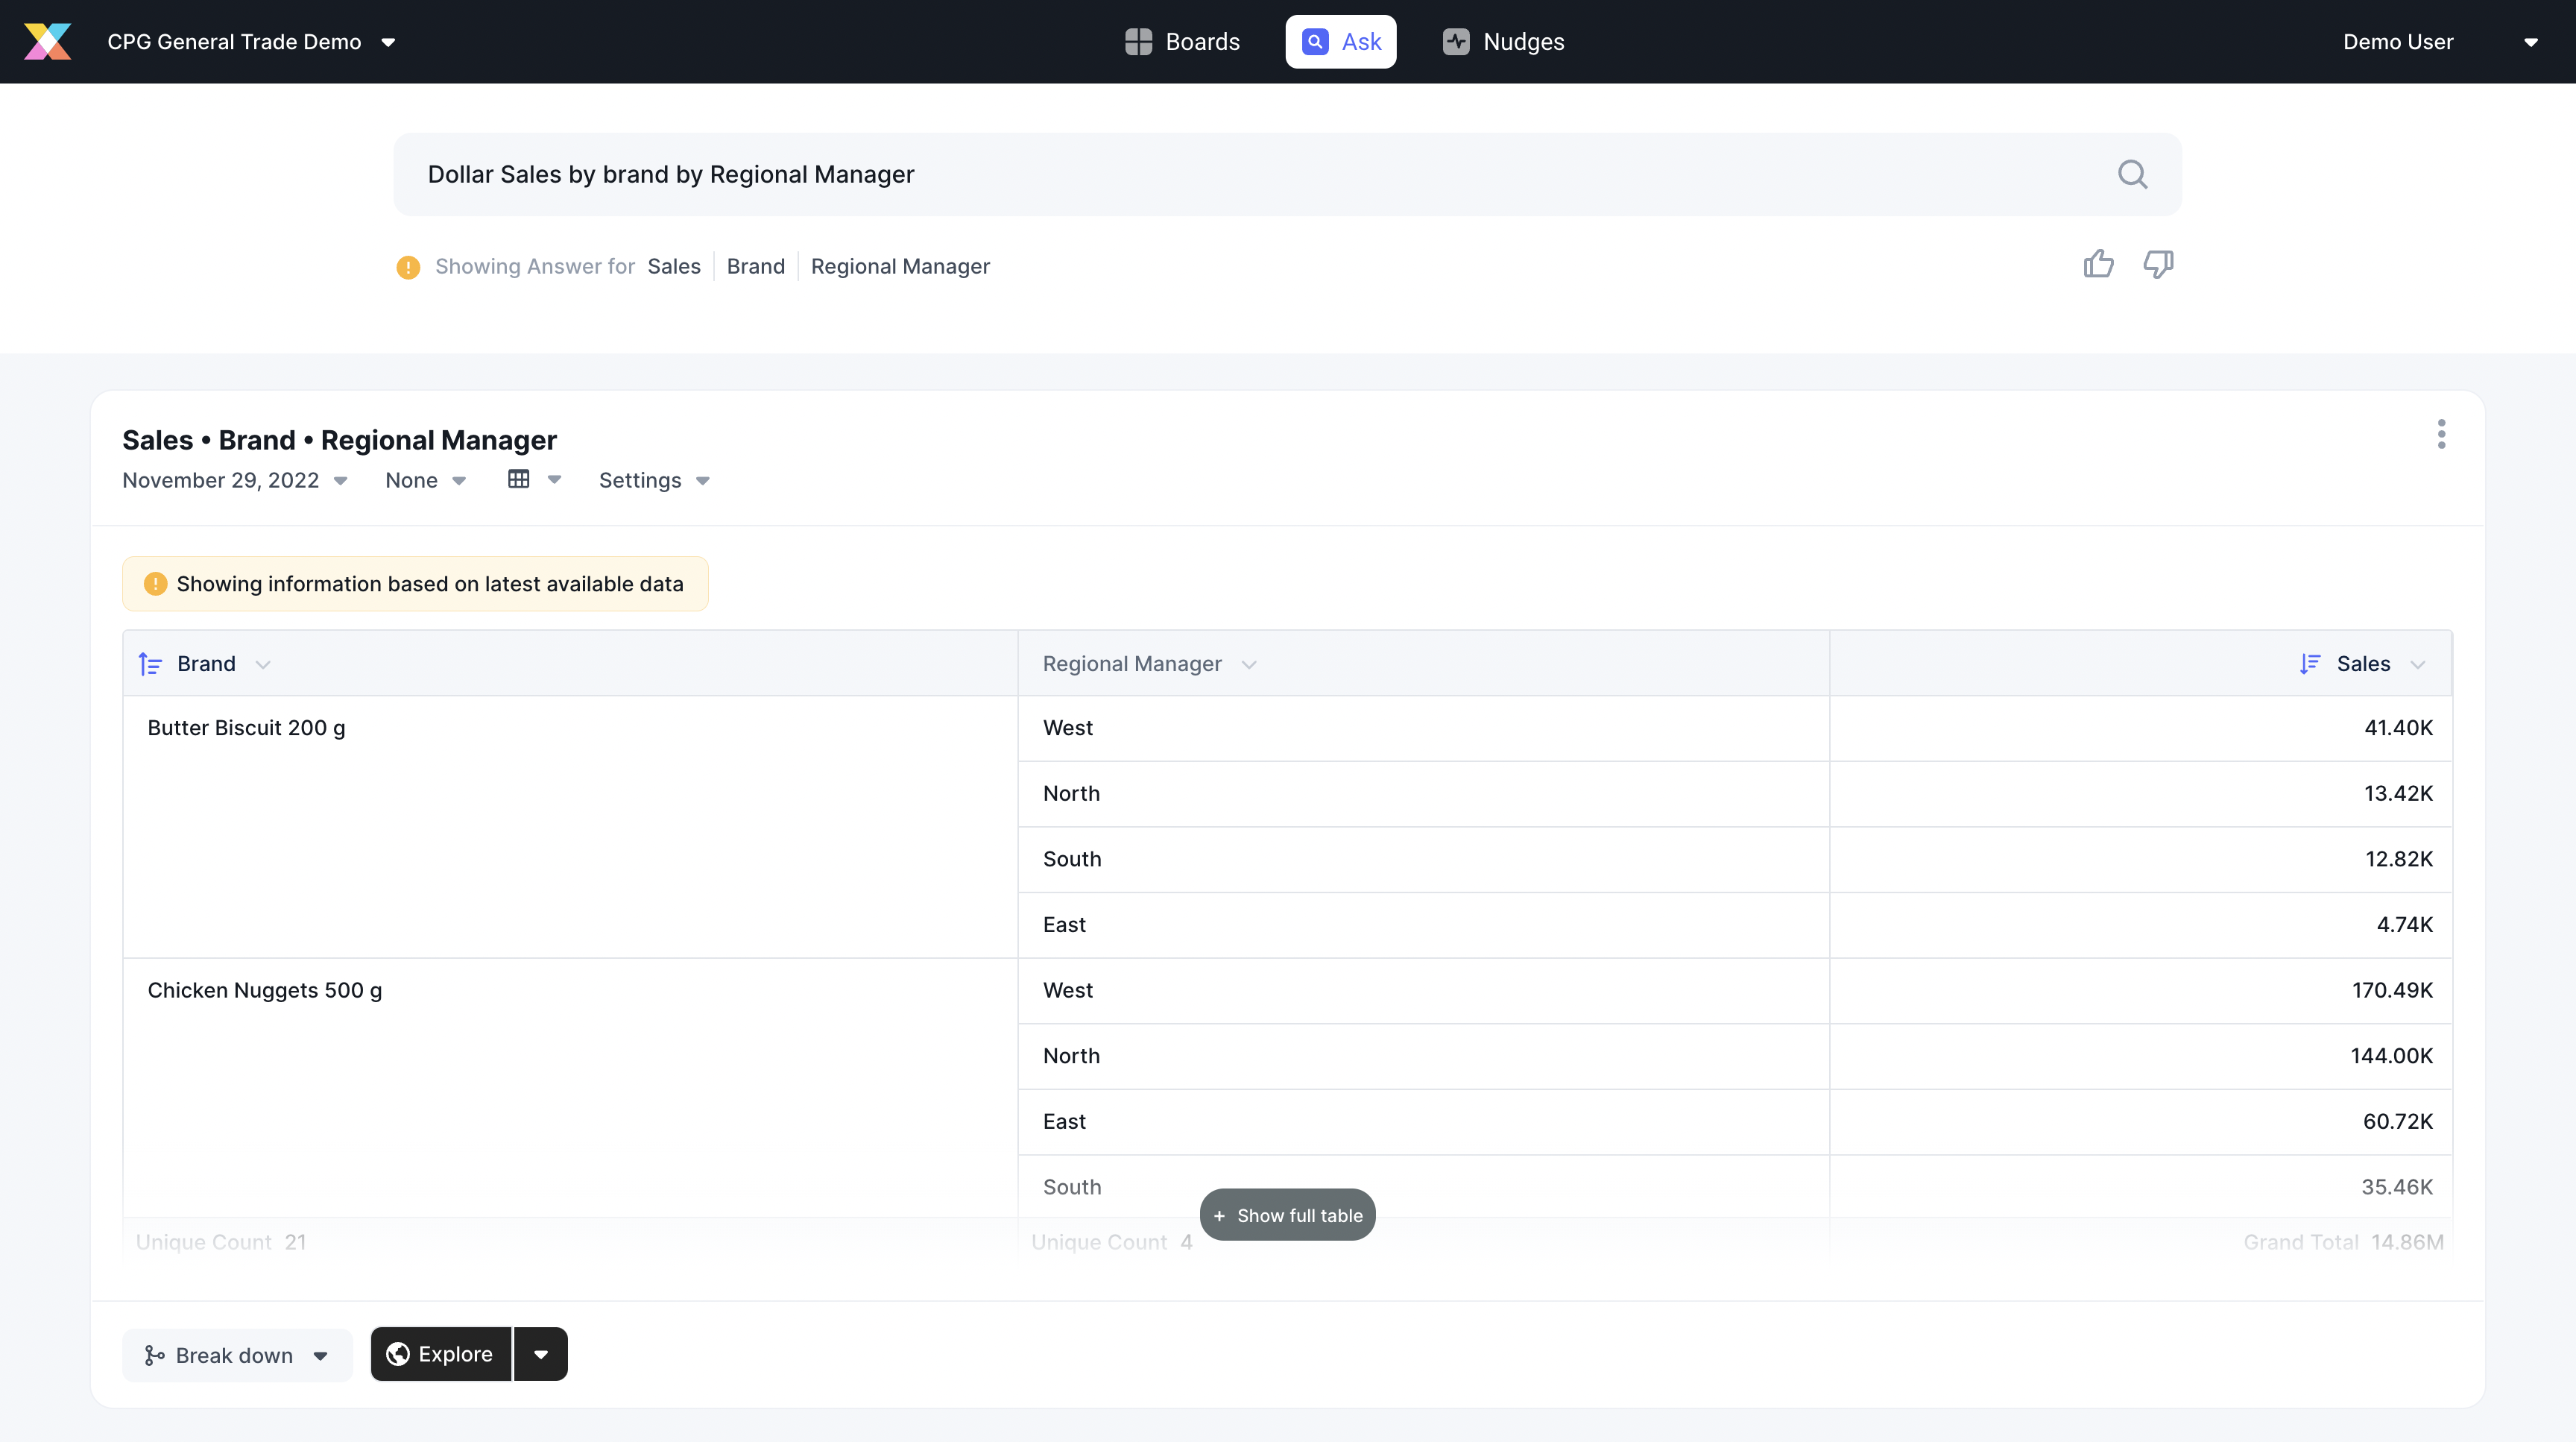Click the Brand Unique Count 21 footer
This screenshot has width=2576, height=1442.
221,1242
